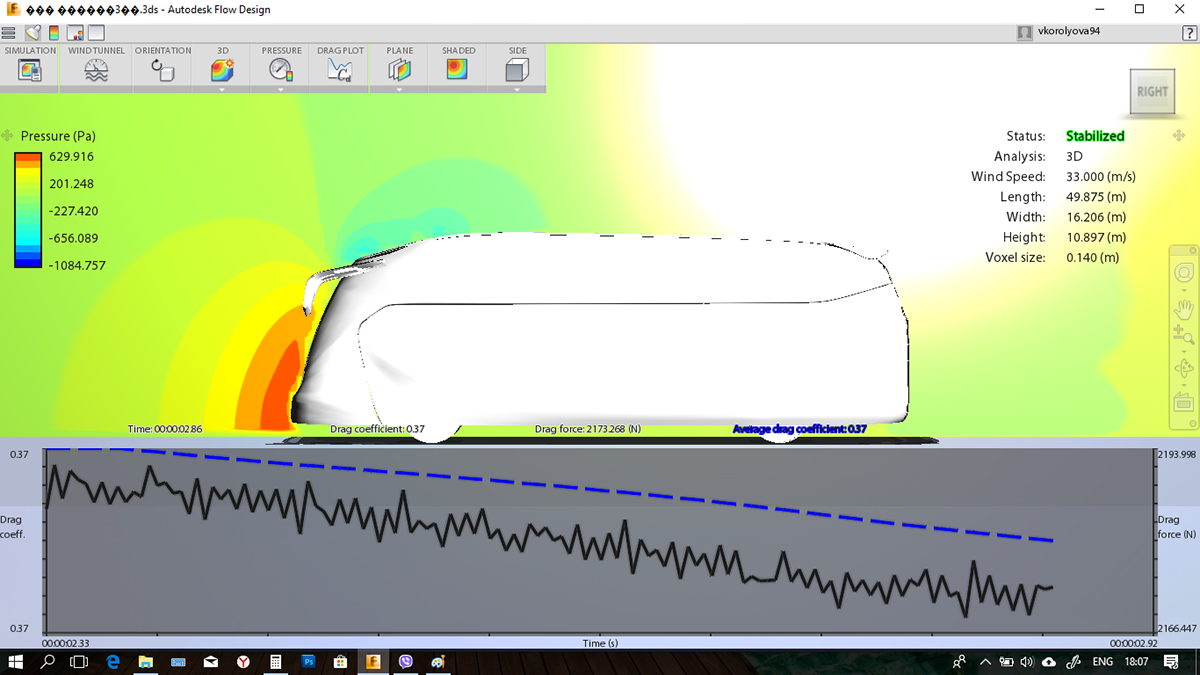Switch the Side view toggle
Image resolution: width=1200 pixels, height=675 pixels.
click(517, 70)
